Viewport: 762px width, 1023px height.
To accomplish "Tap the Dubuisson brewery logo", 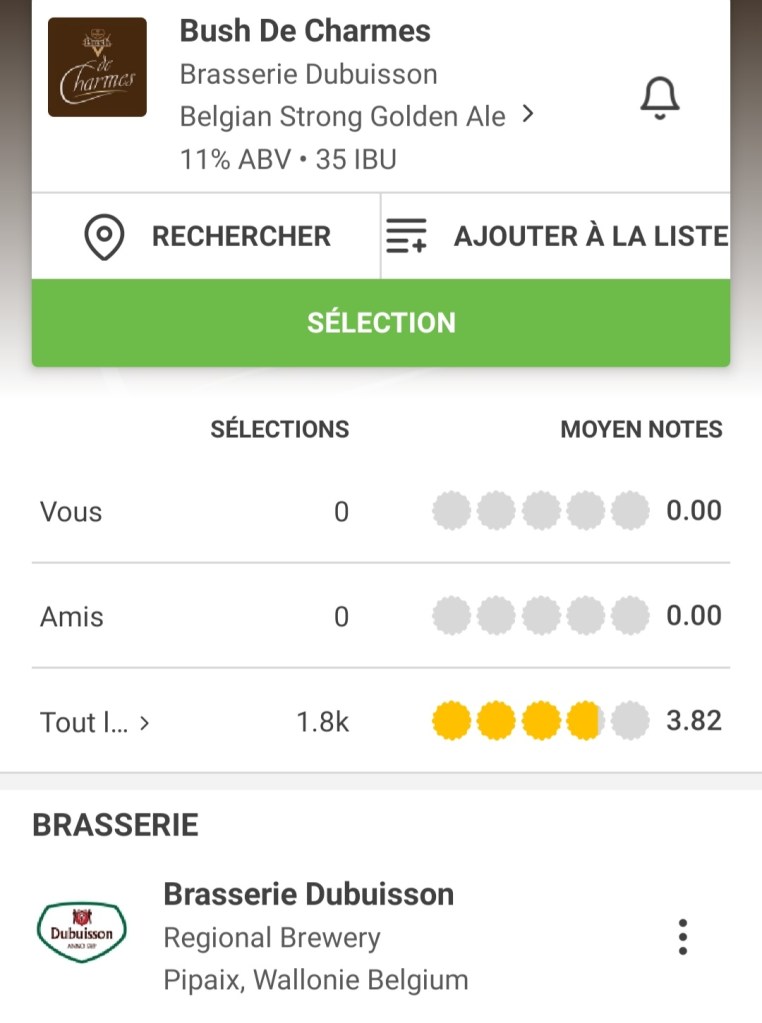I will coord(82,933).
